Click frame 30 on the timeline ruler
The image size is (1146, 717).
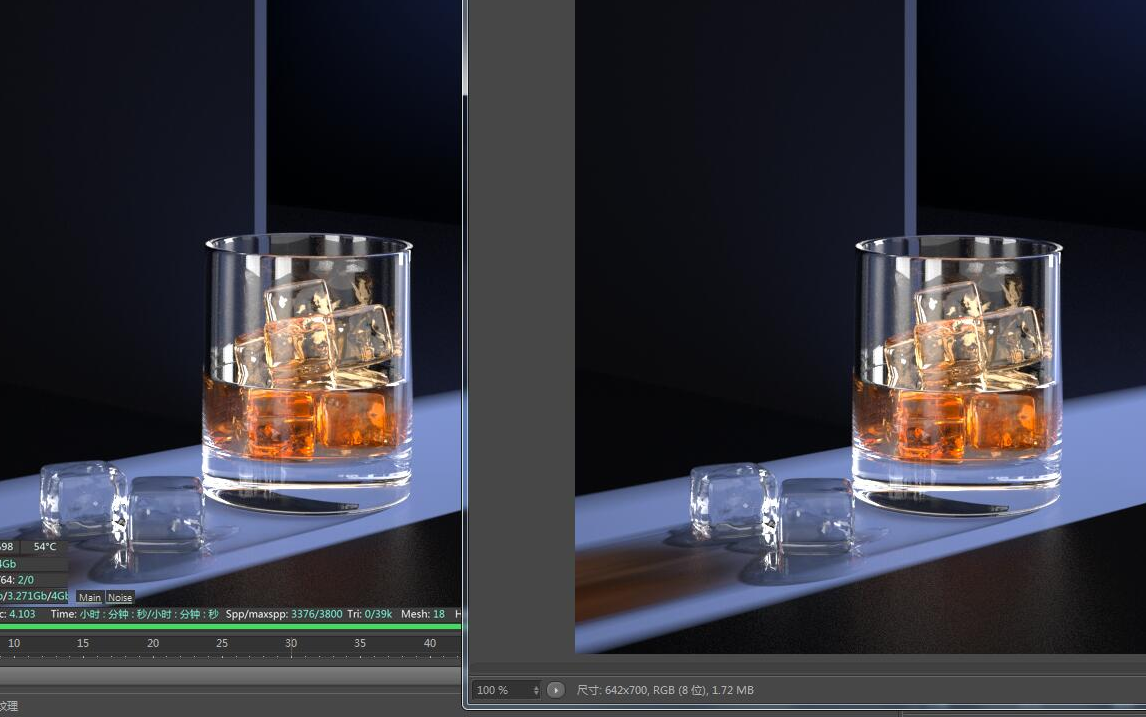coord(290,643)
